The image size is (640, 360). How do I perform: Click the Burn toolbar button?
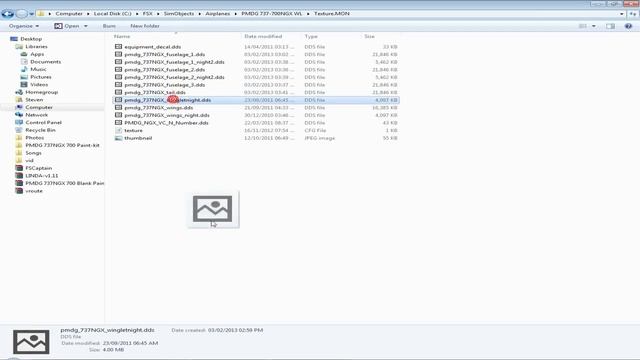click(109, 26)
